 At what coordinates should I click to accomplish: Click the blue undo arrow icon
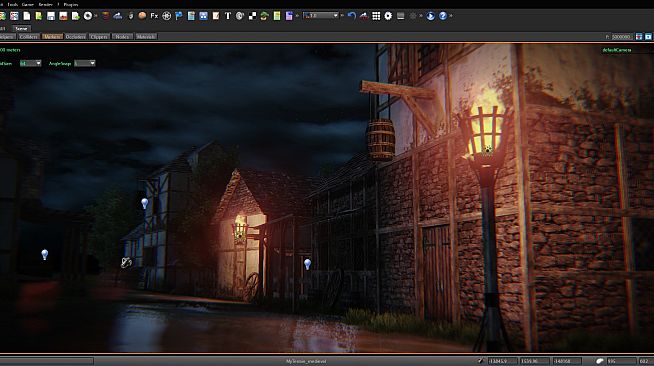coord(352,16)
